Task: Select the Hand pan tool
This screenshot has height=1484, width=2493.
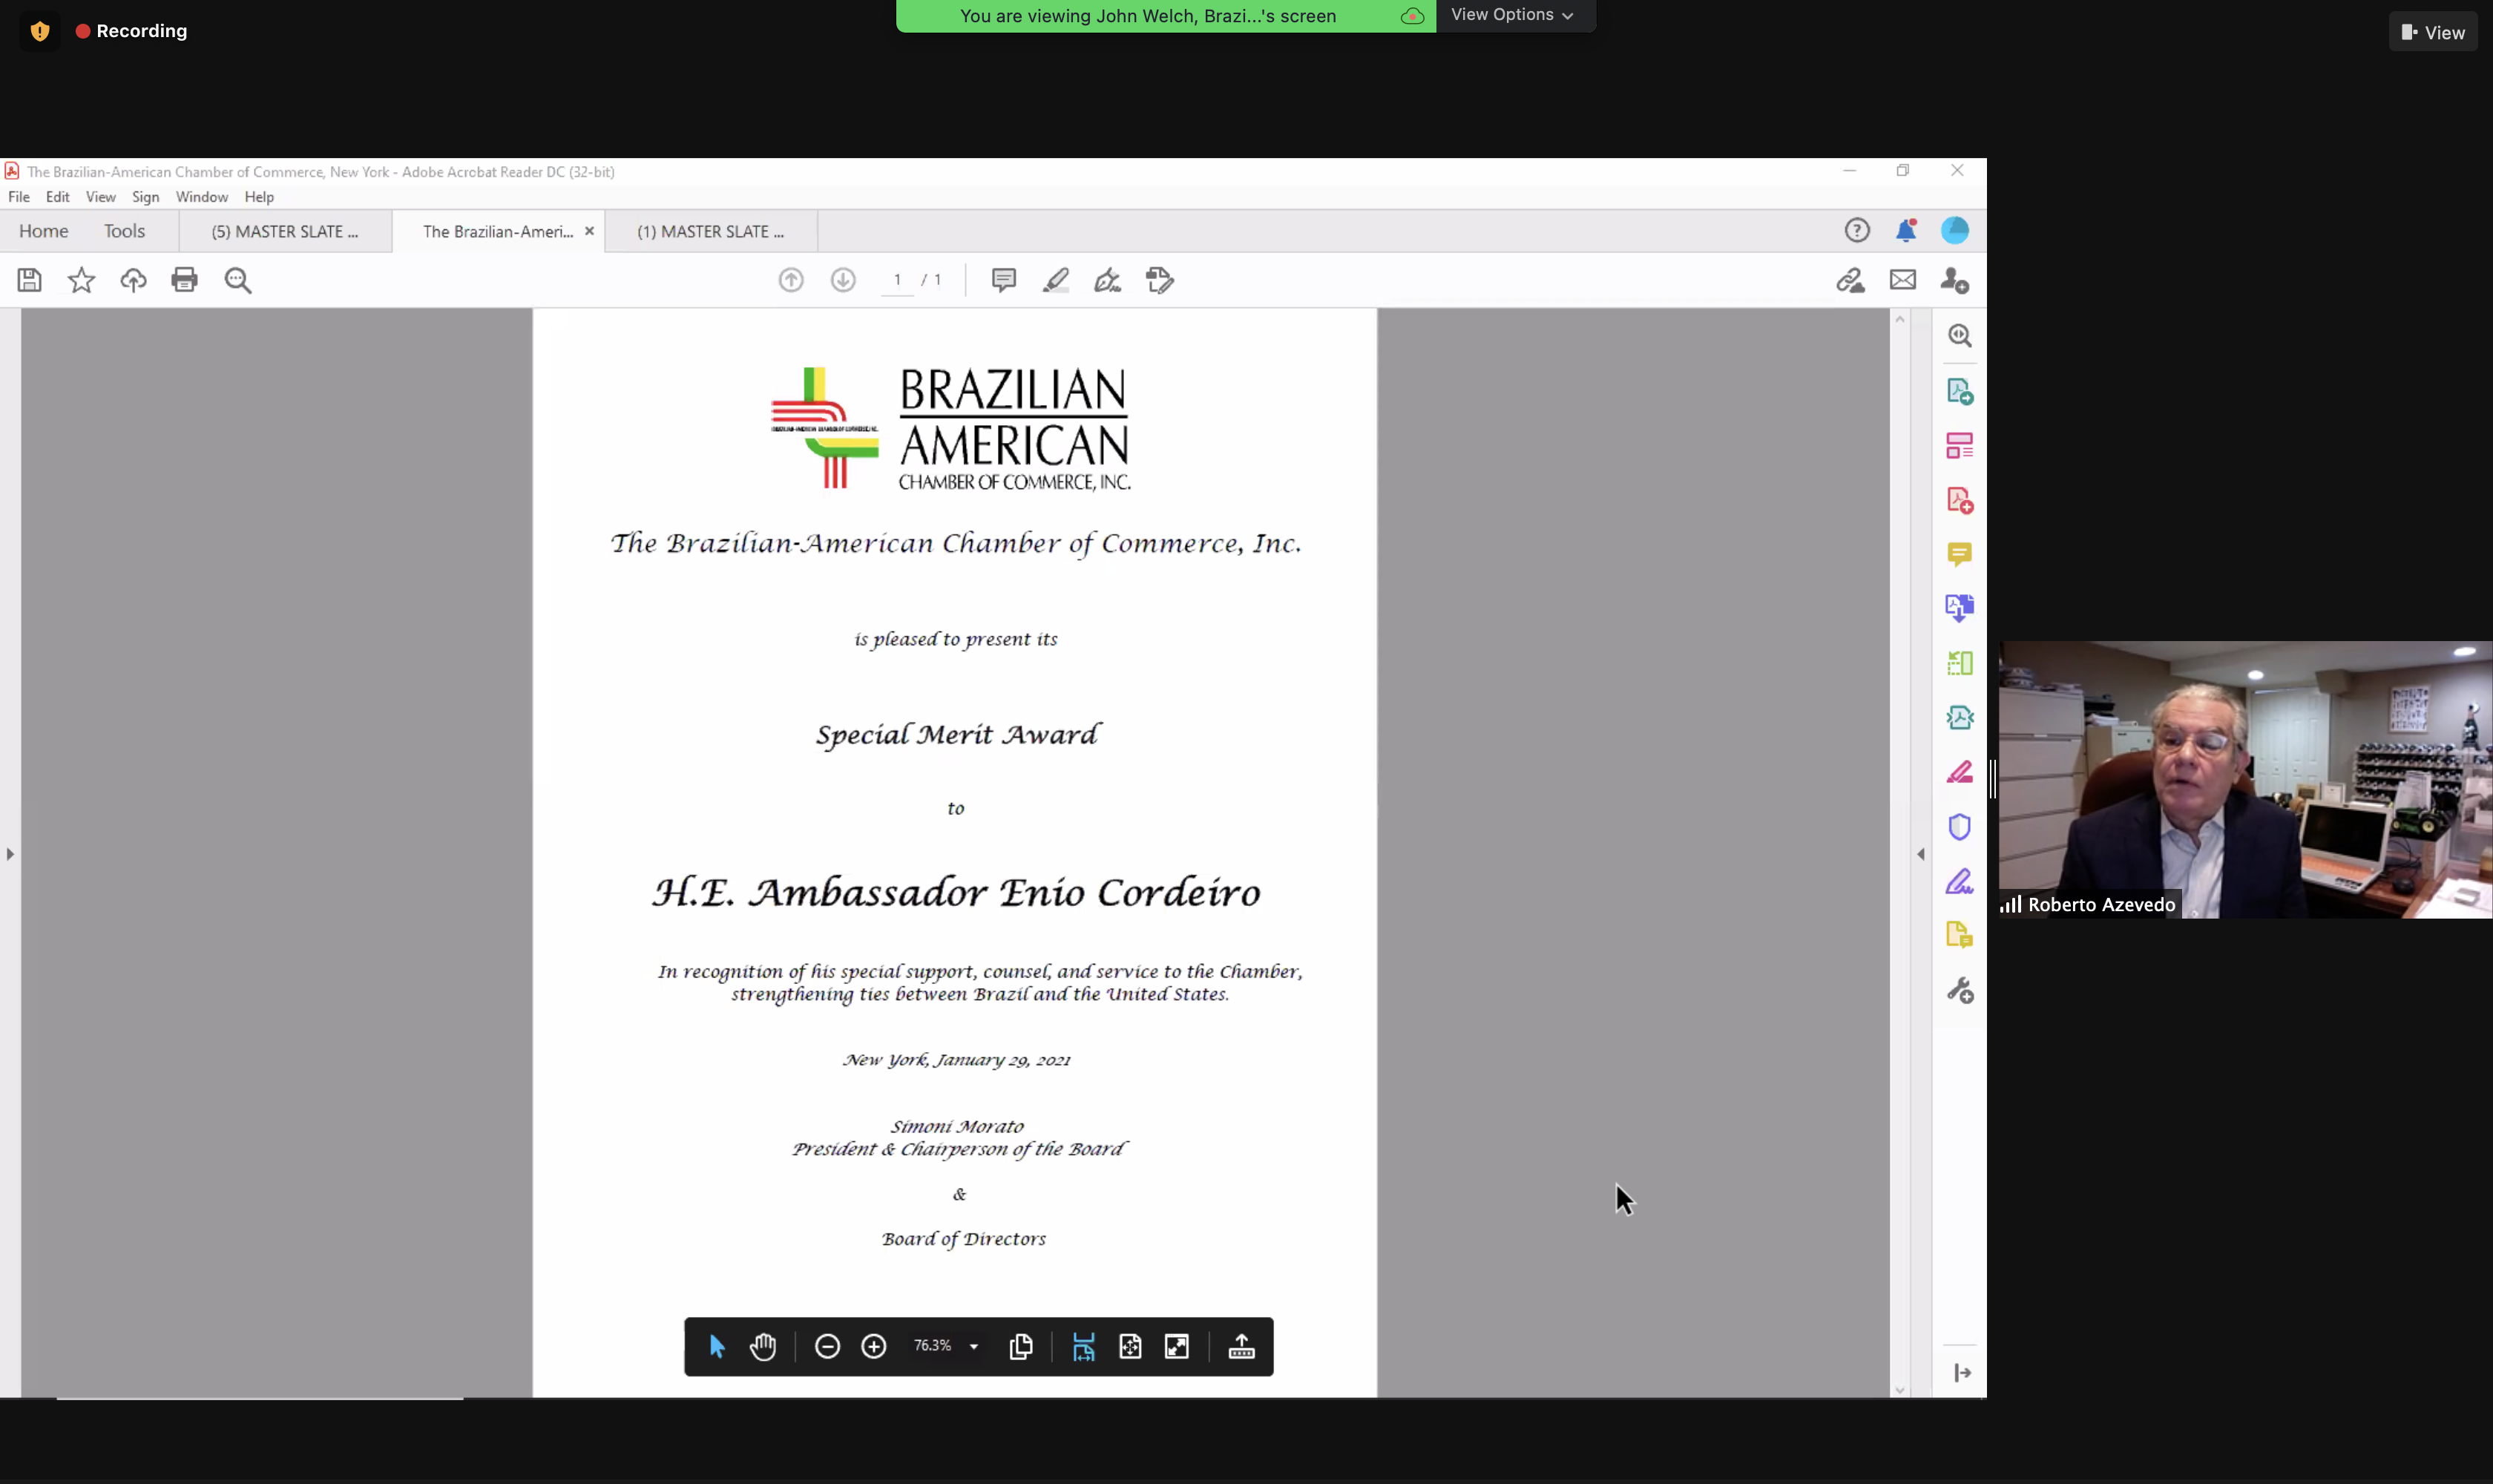Action: 763,1347
